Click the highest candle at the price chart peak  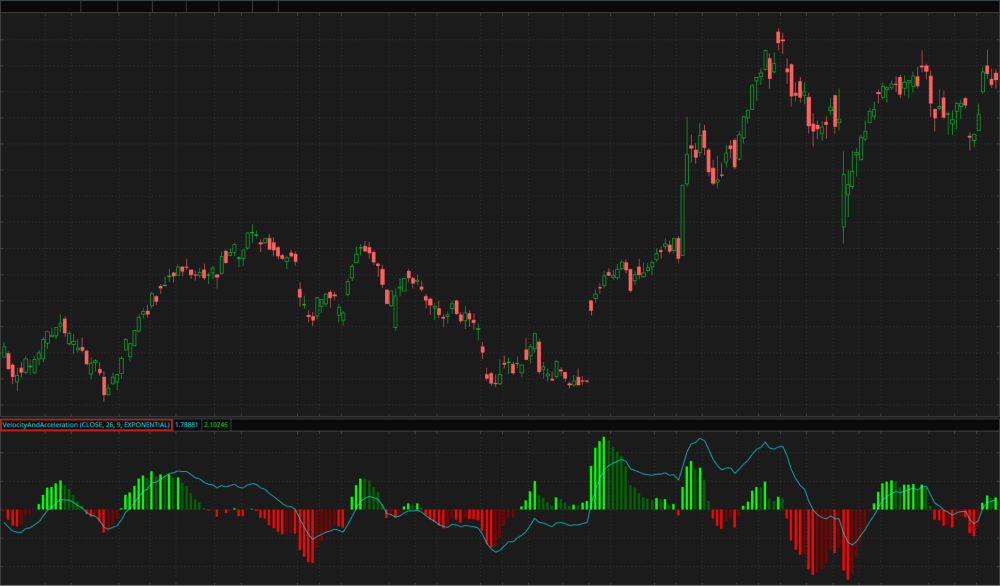tap(778, 40)
